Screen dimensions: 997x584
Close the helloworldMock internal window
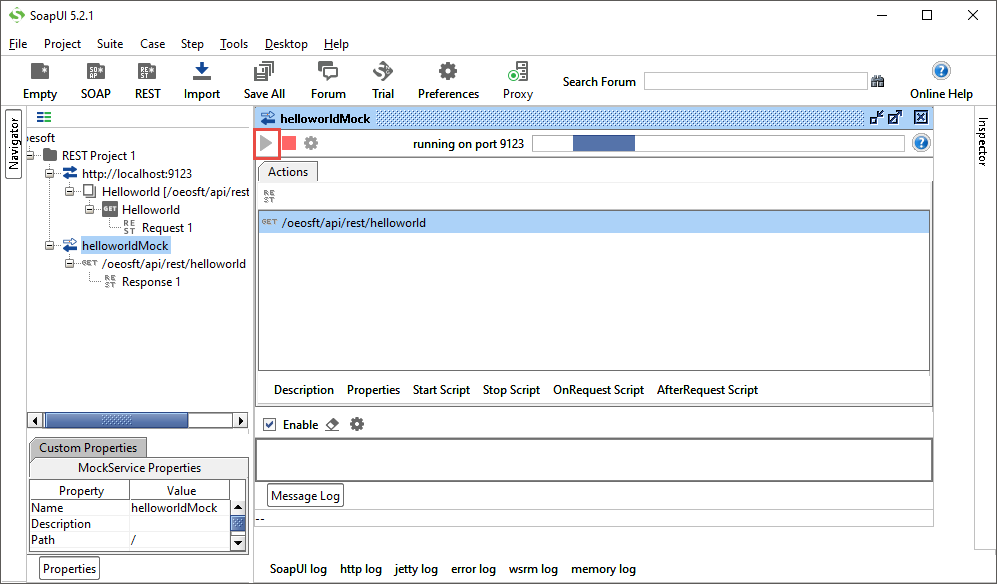[921, 117]
